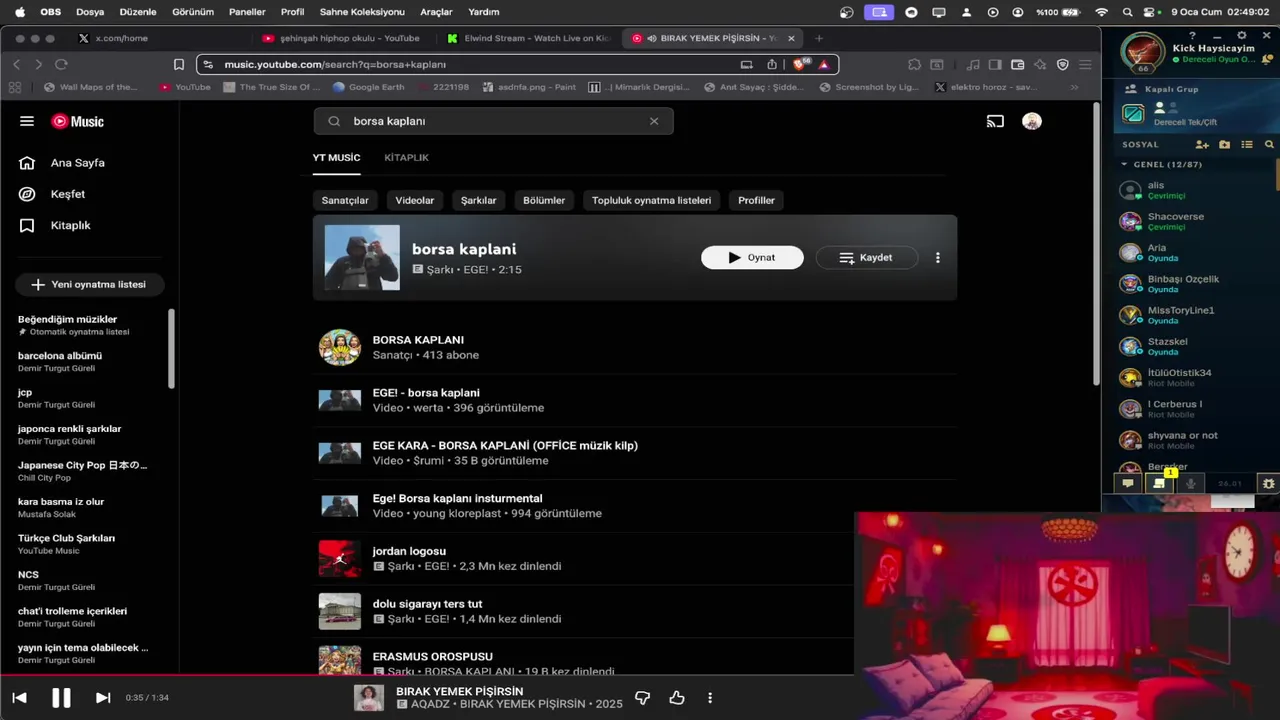Click the search input field
The image size is (1280, 720).
tap(493, 121)
